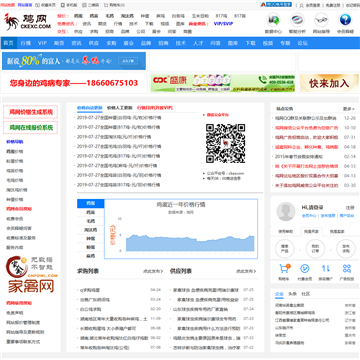Switch to the 头条 tab
Screen dimensions: 360x360
click(x=292, y=294)
